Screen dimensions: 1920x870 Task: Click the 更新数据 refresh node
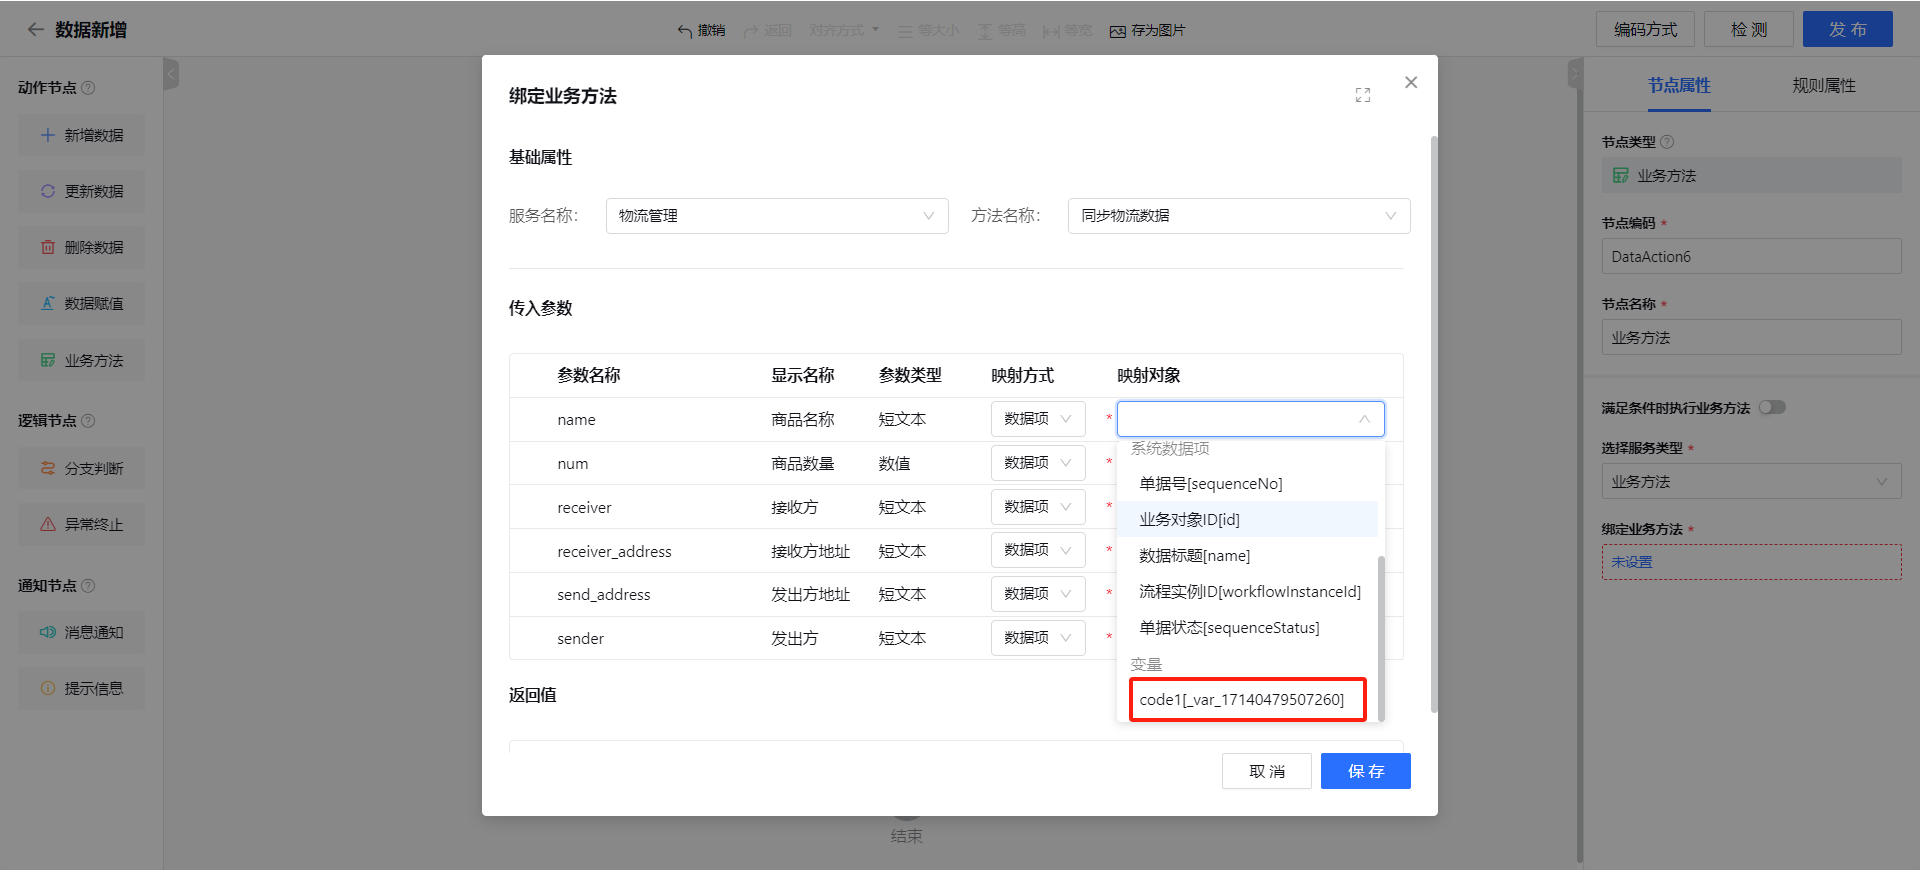tap(81, 191)
